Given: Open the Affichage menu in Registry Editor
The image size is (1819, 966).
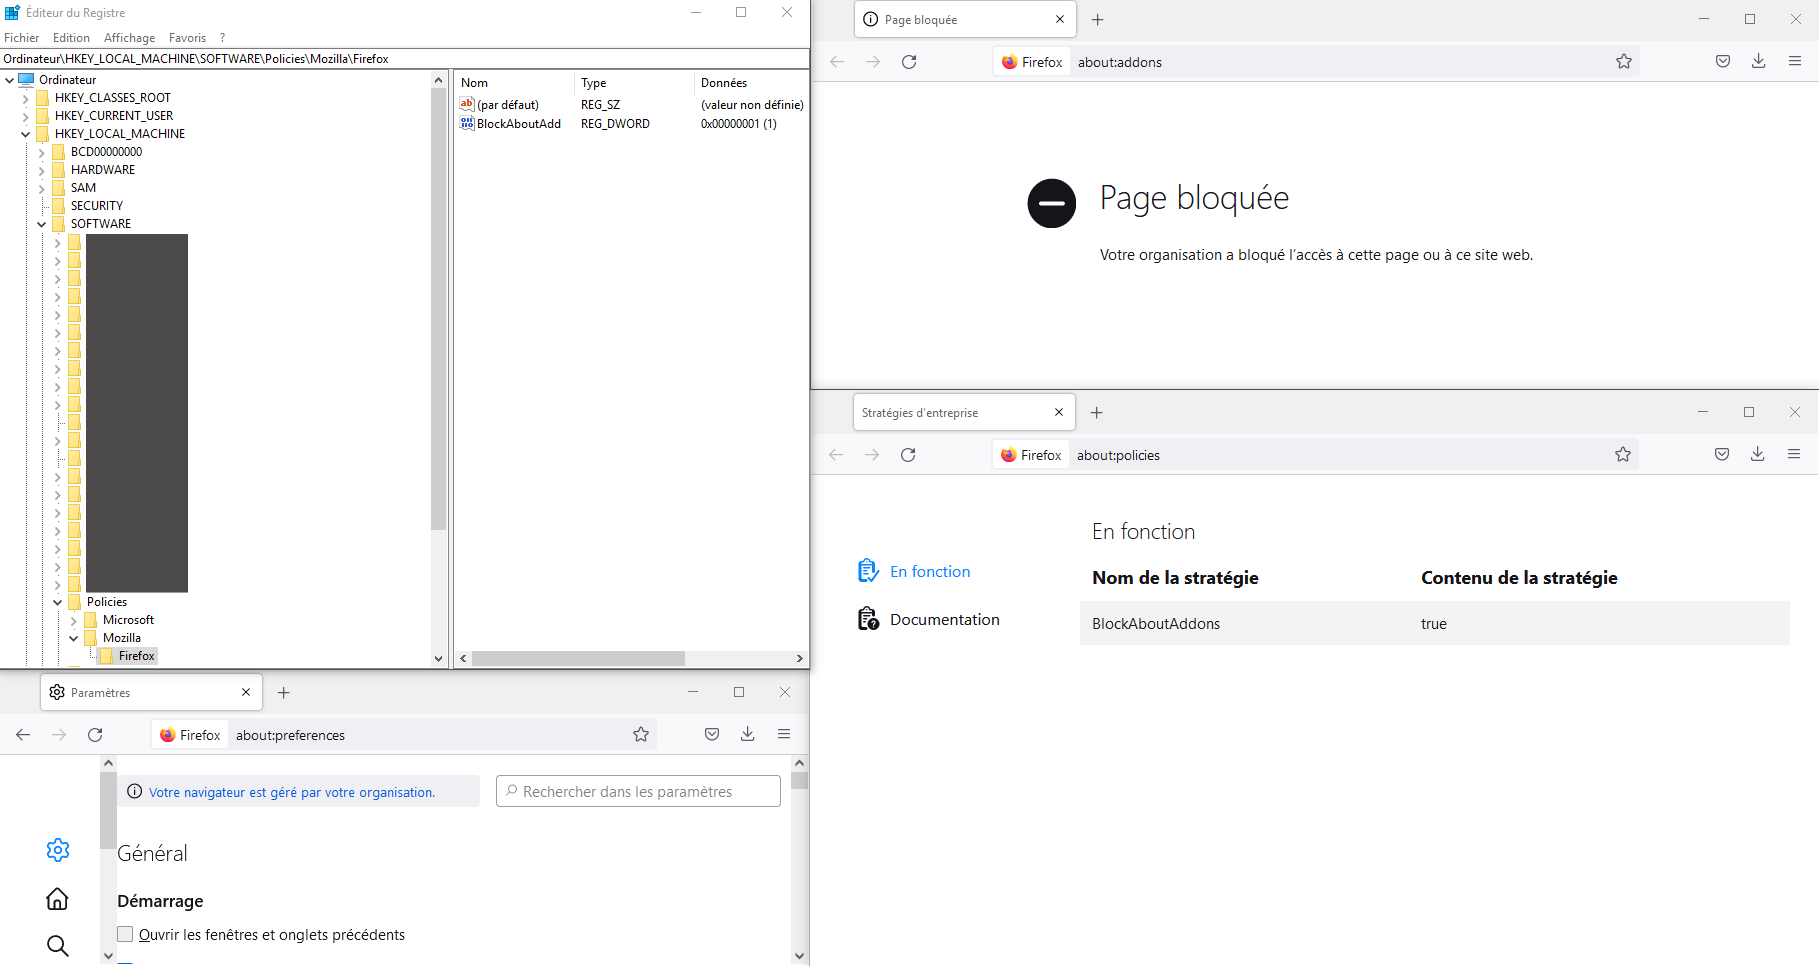Looking at the screenshot, I should point(129,38).
